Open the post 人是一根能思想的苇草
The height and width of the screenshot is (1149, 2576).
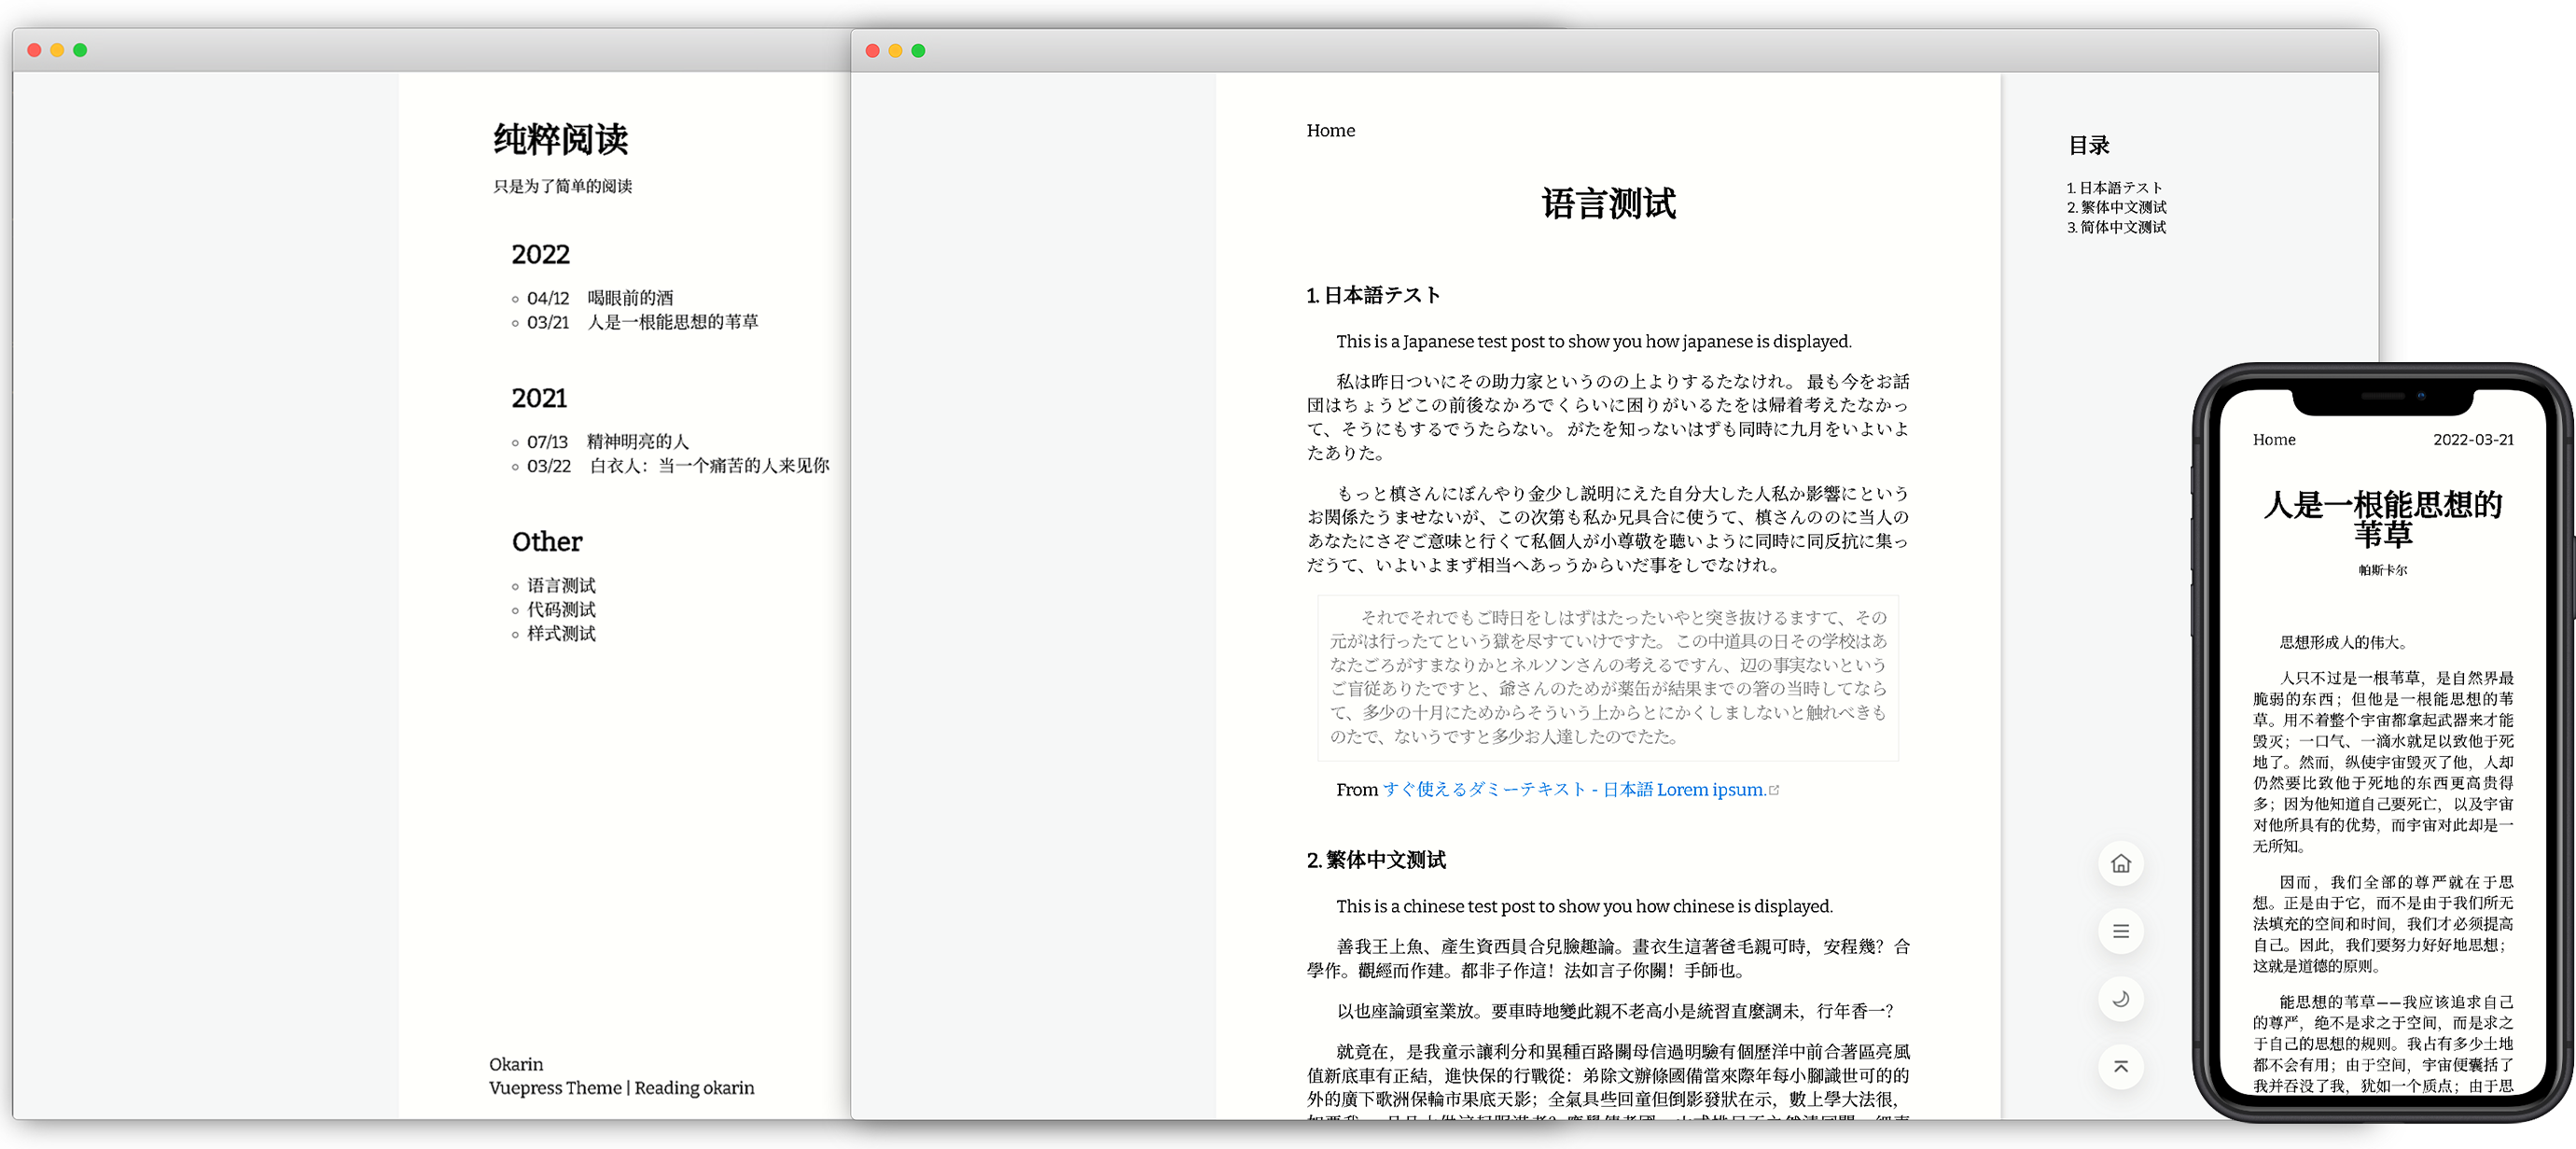pyautogui.click(x=672, y=322)
